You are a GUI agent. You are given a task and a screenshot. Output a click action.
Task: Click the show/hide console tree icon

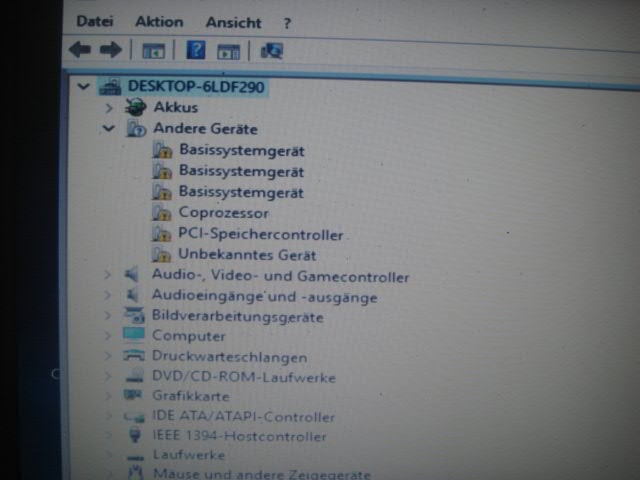[x=153, y=51]
